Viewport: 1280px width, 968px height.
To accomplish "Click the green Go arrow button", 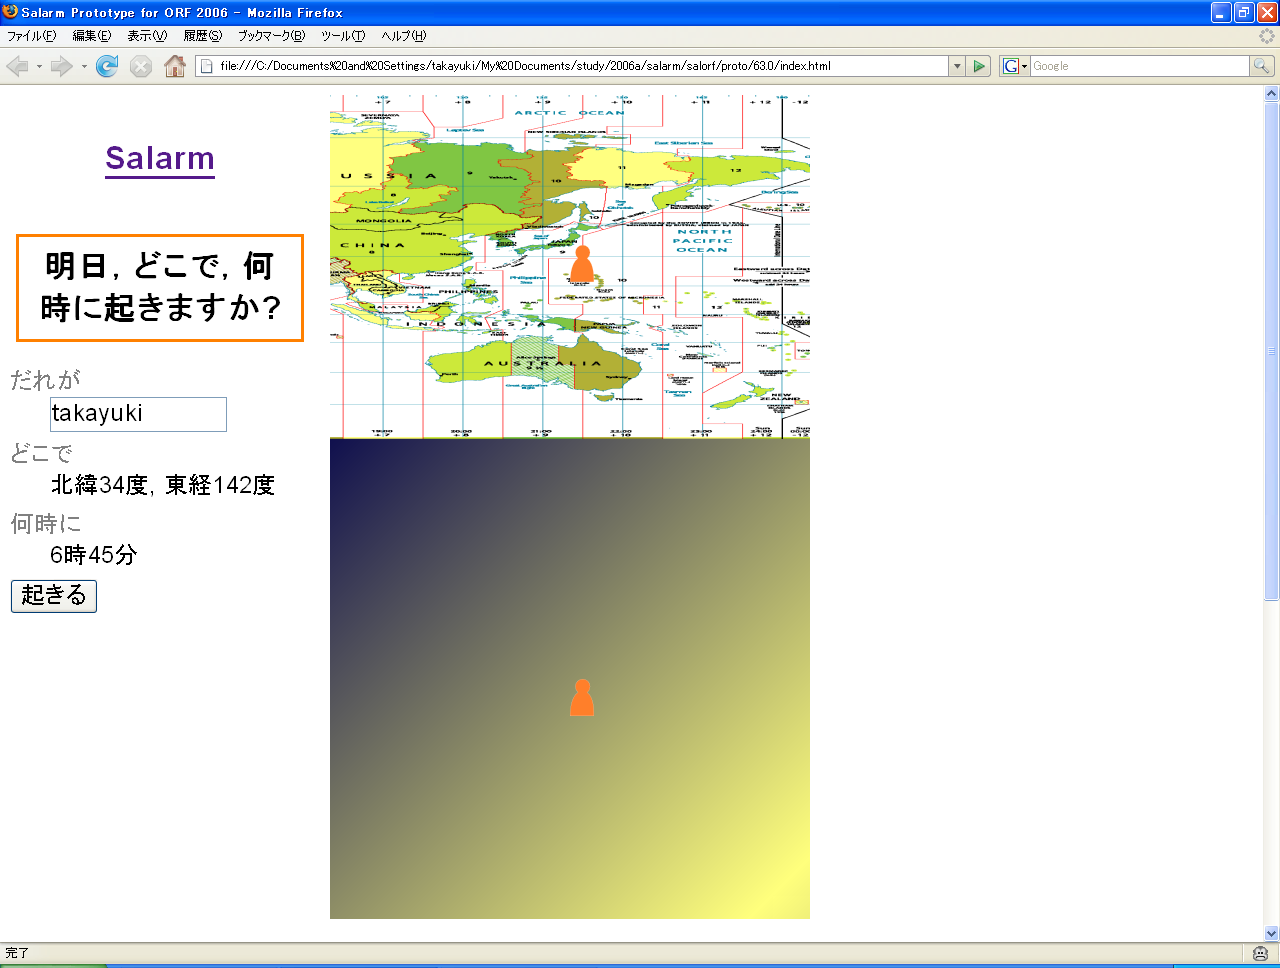I will point(979,66).
